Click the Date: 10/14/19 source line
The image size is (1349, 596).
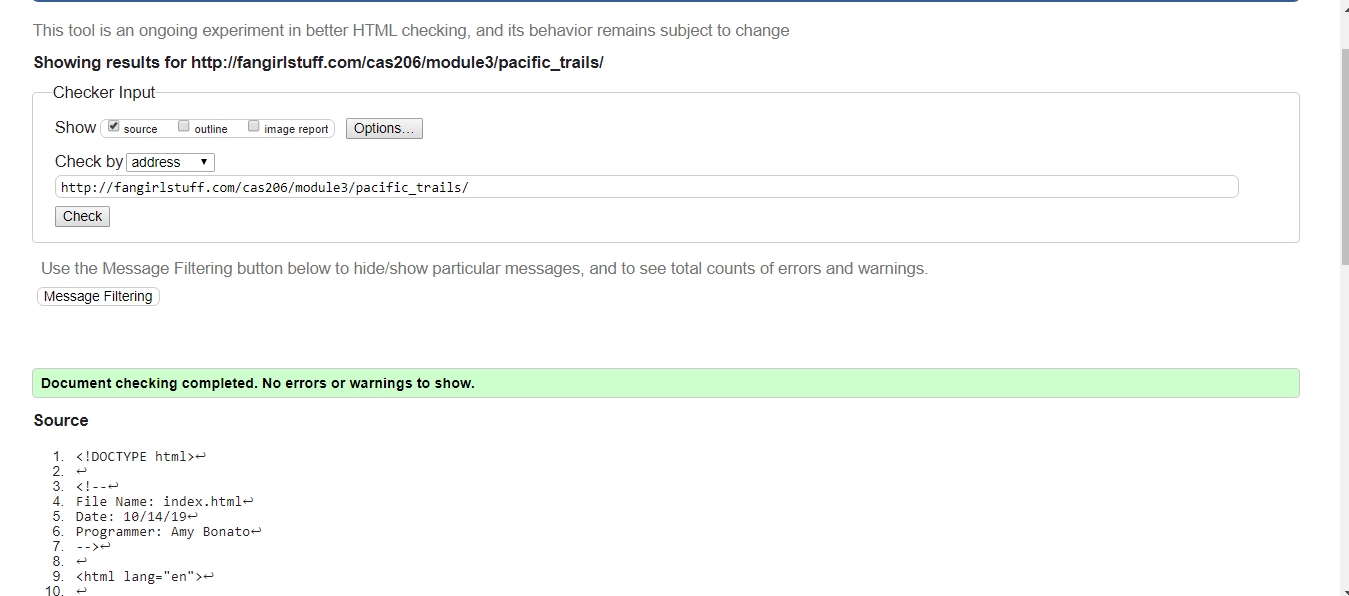[x=131, y=517]
